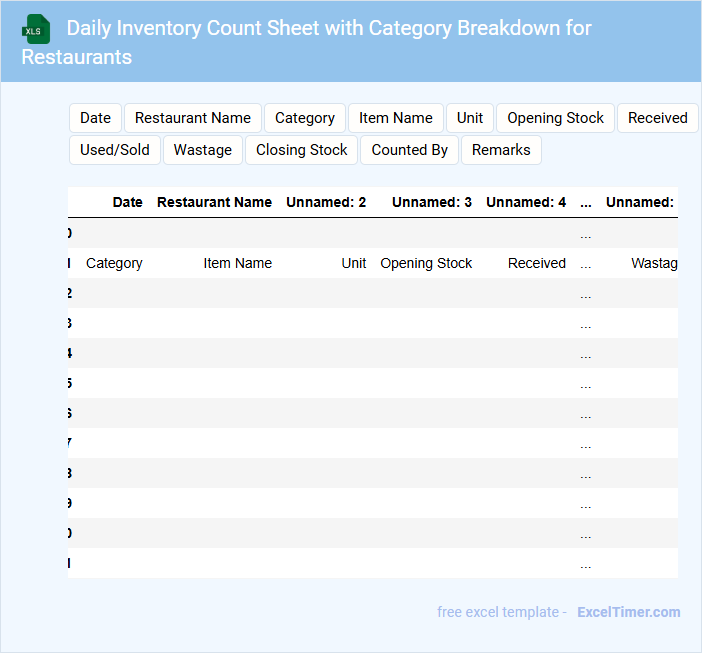Choose the Category tag button
This screenshot has width=702, height=653.
[305, 118]
